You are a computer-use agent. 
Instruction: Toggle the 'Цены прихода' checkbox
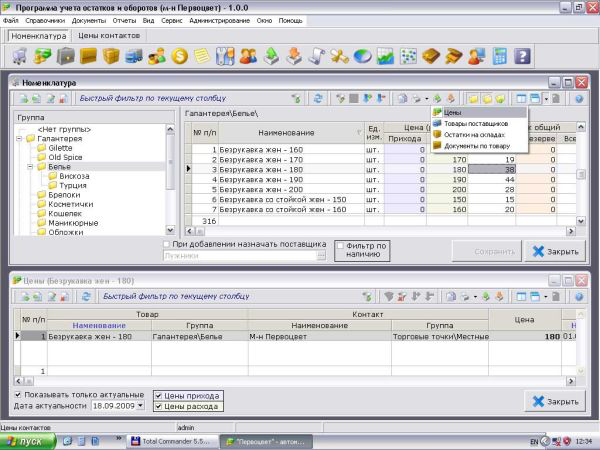[158, 396]
